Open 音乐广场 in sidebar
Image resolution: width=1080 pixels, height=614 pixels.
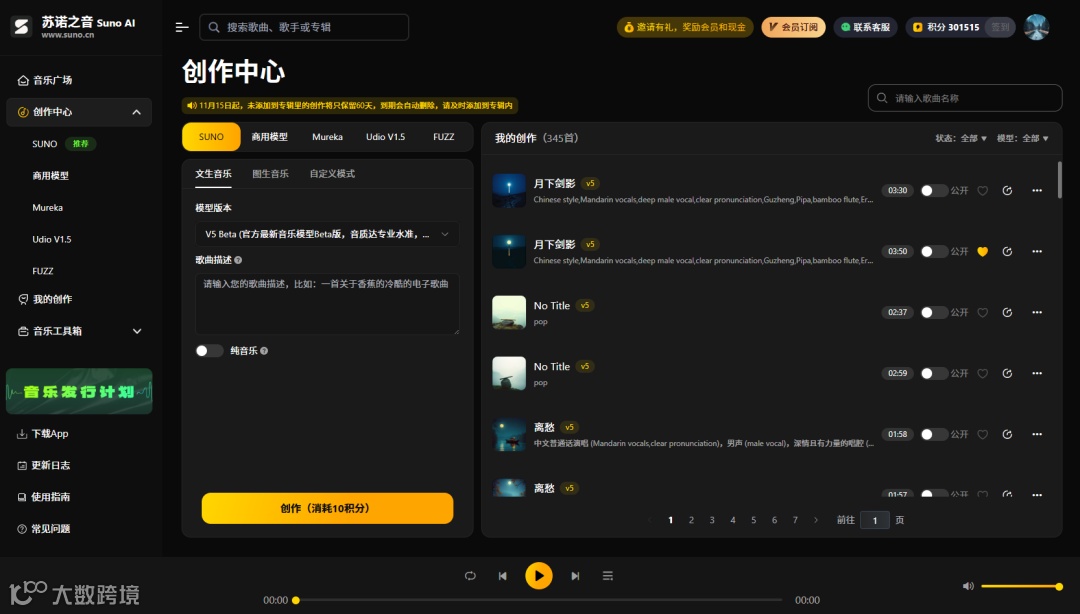79,81
